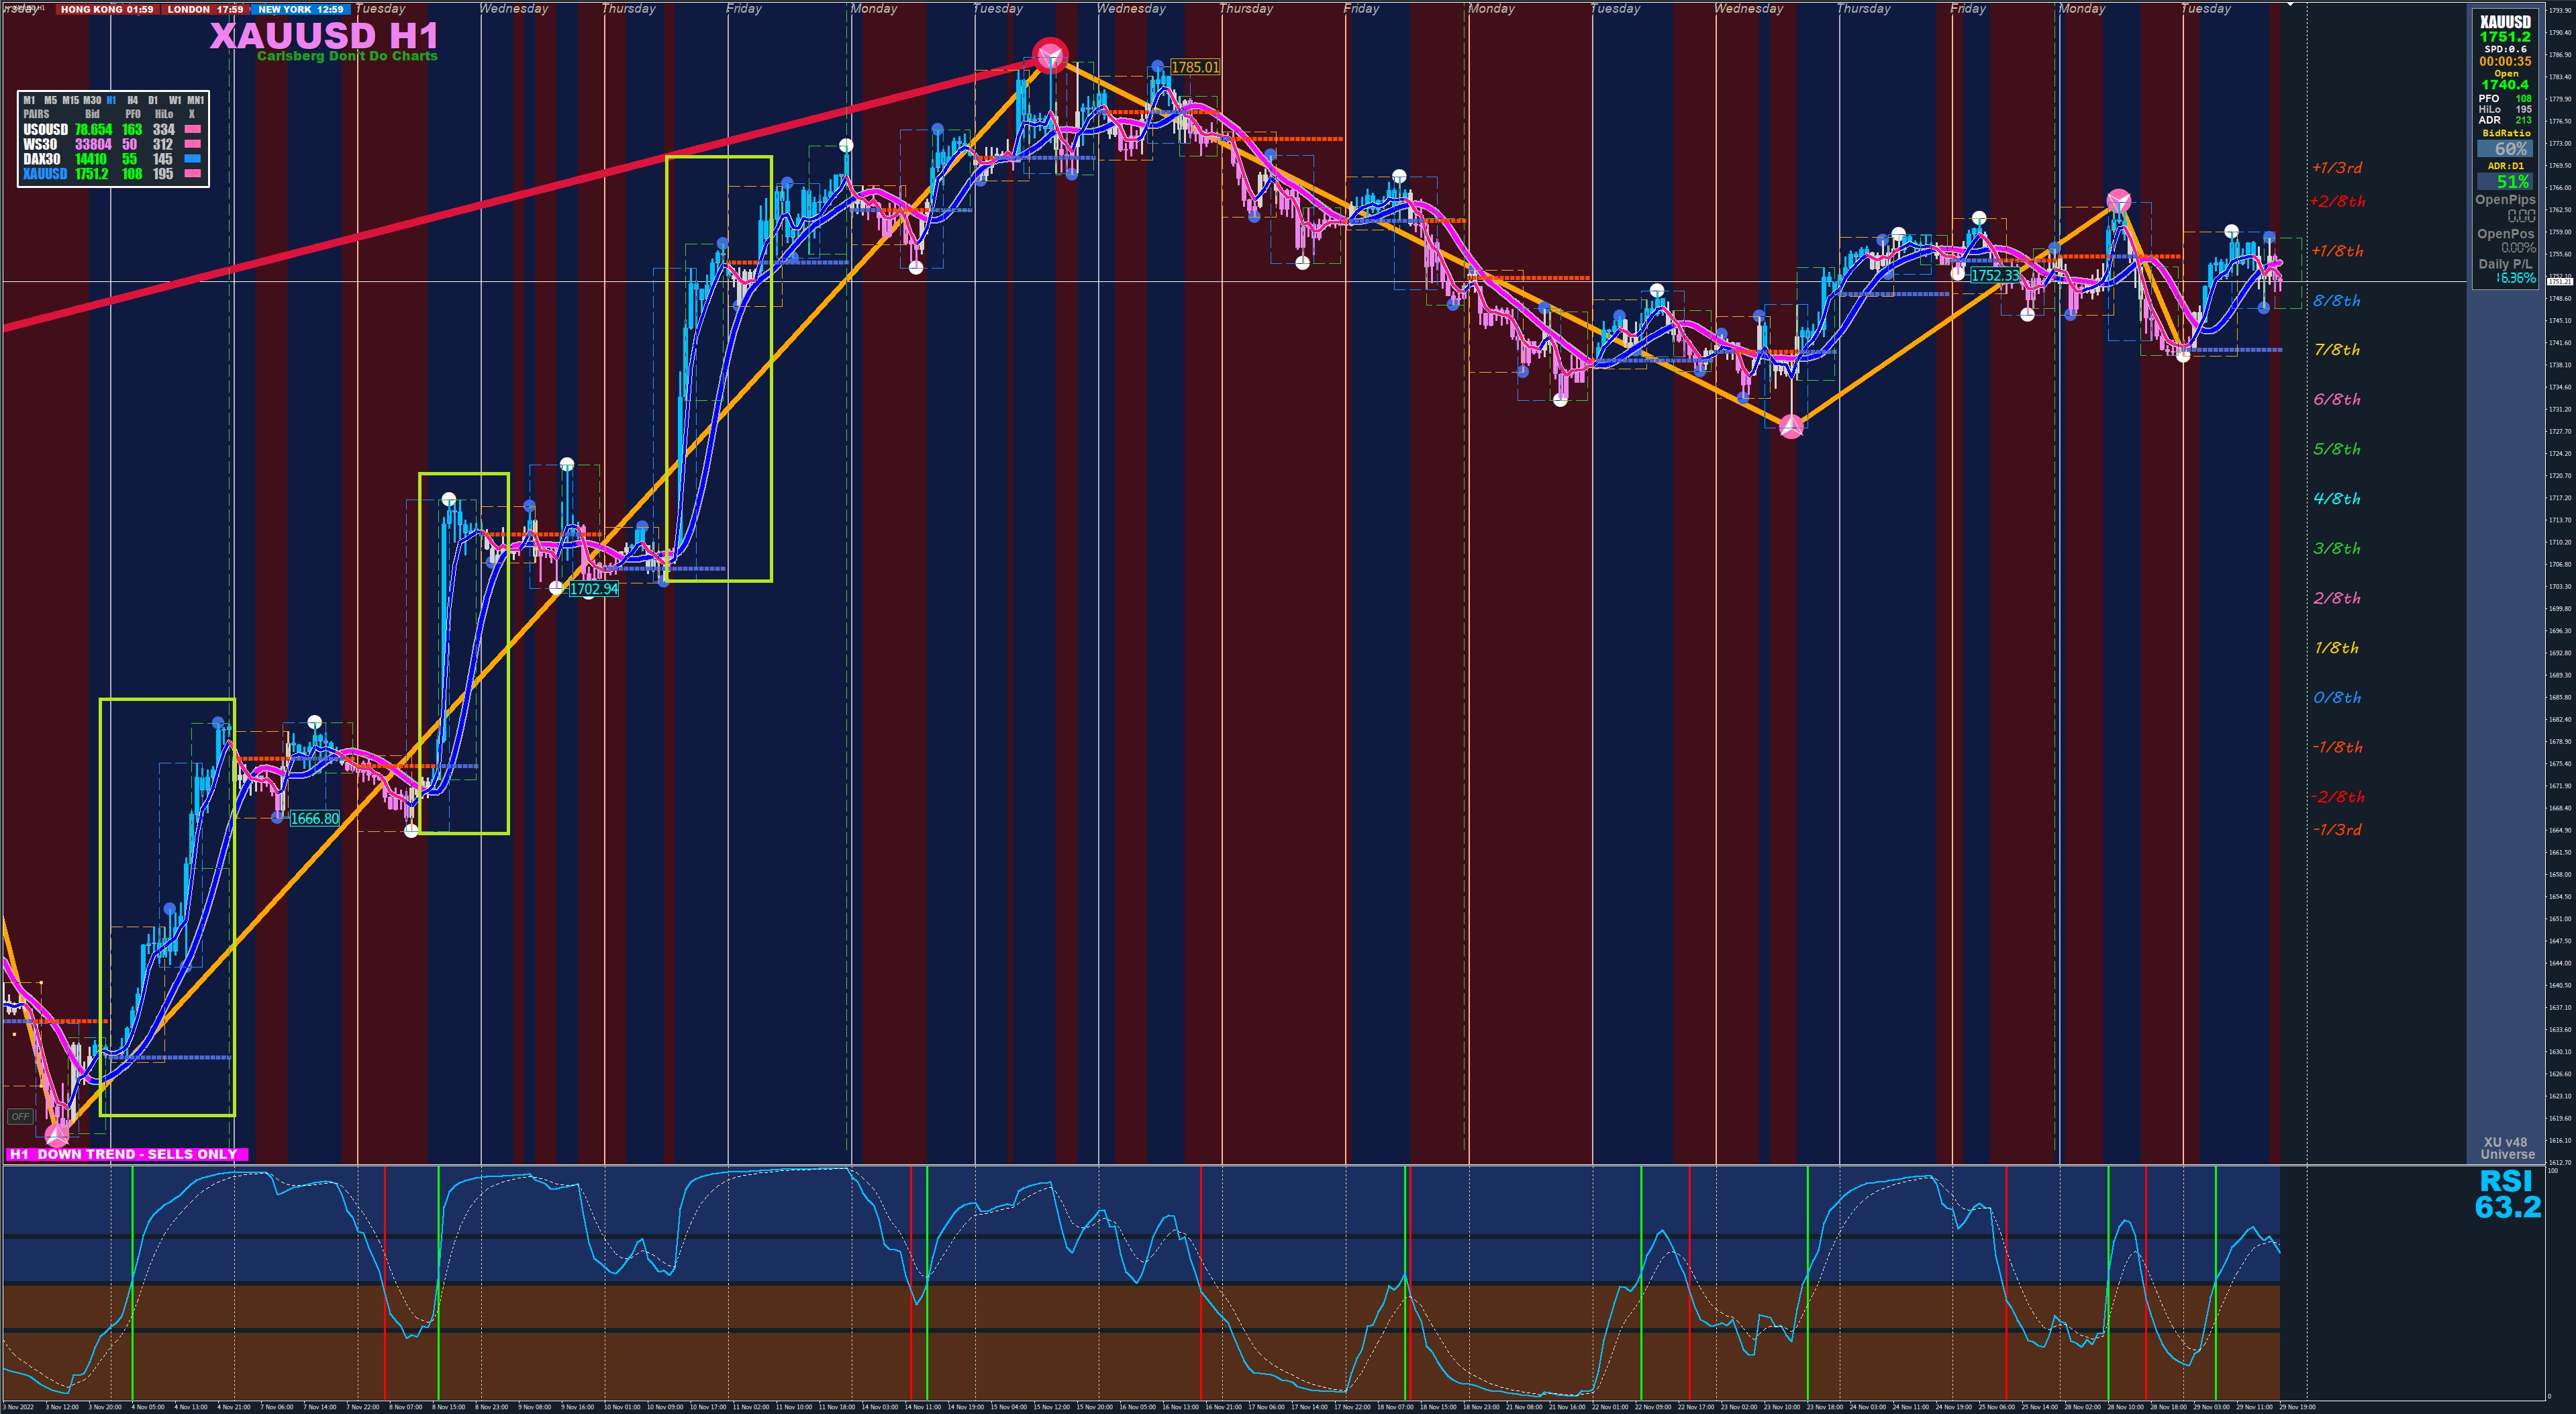Click the blue signal box in the DAX30 row
The image size is (2576, 1414).
point(193,159)
